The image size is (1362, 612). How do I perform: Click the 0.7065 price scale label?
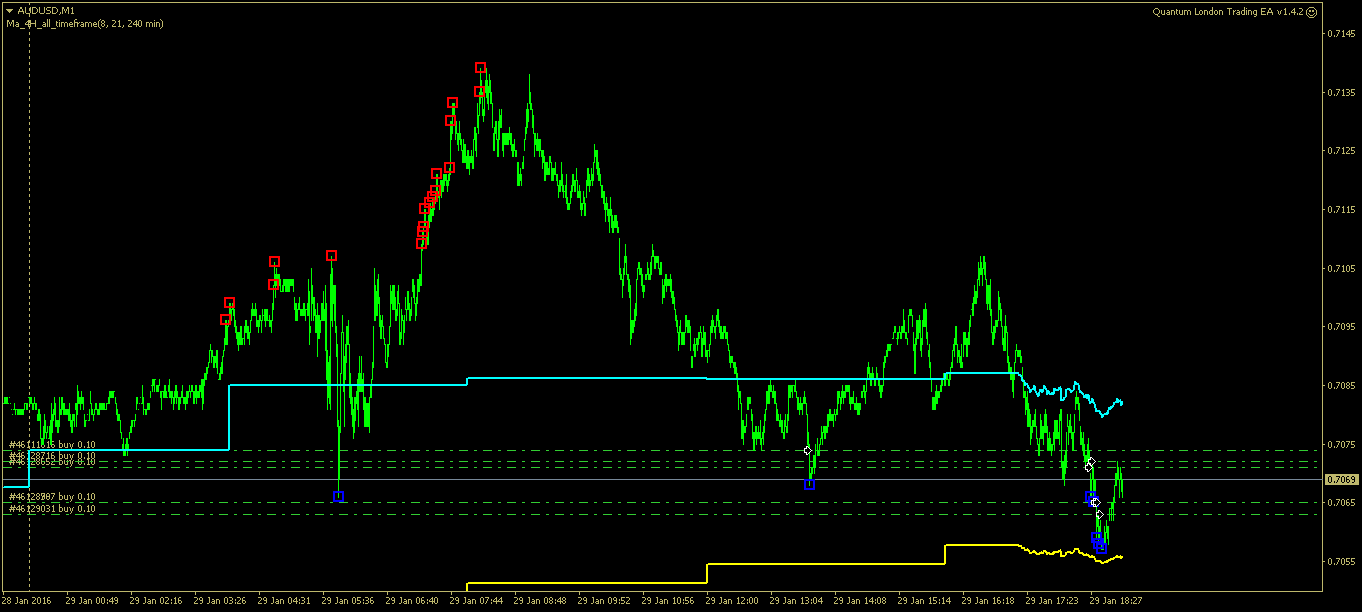tap(1341, 503)
